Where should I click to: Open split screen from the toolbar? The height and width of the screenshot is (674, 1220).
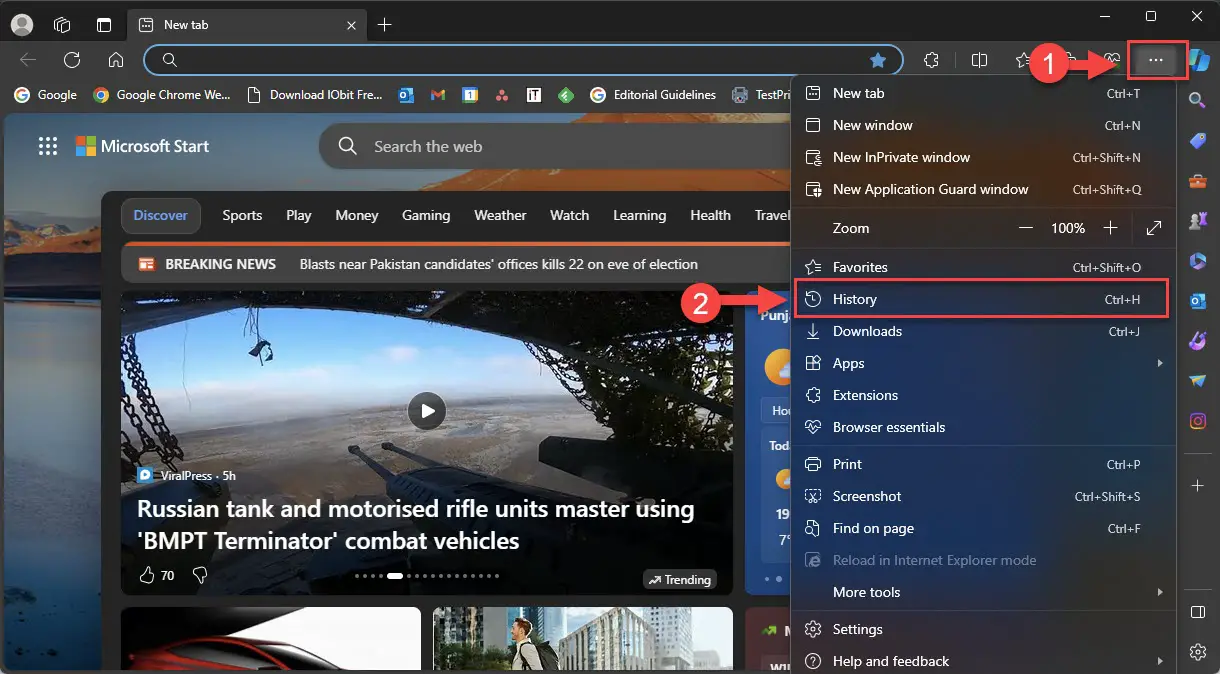[x=979, y=60]
